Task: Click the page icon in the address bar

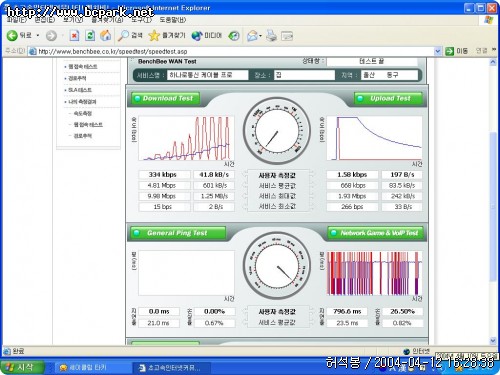Action: coord(32,51)
